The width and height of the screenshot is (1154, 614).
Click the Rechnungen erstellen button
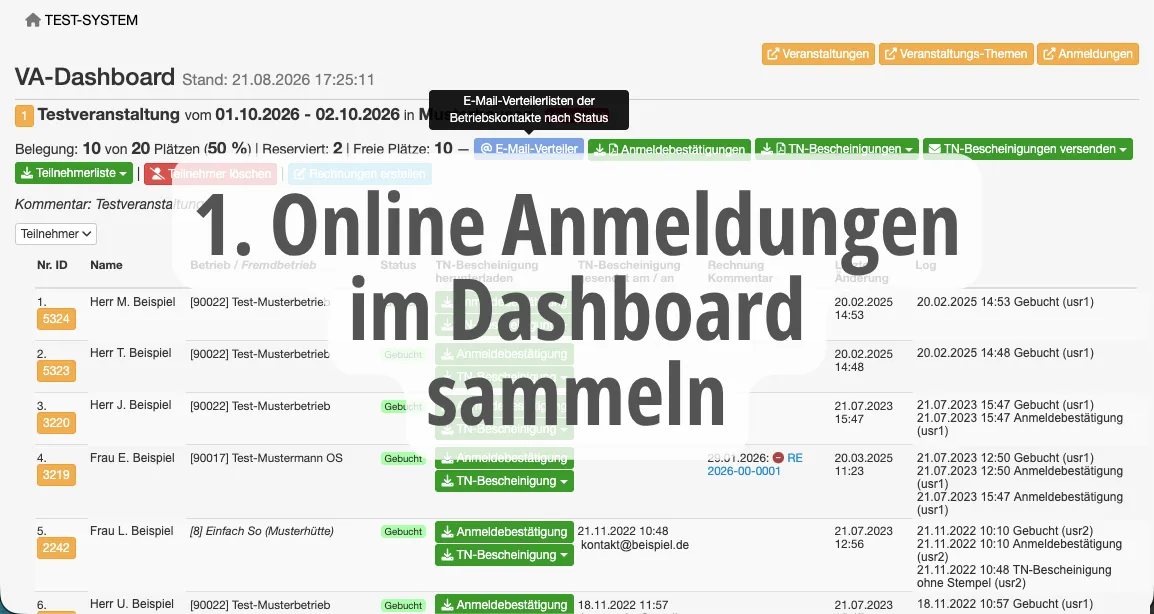click(360, 174)
